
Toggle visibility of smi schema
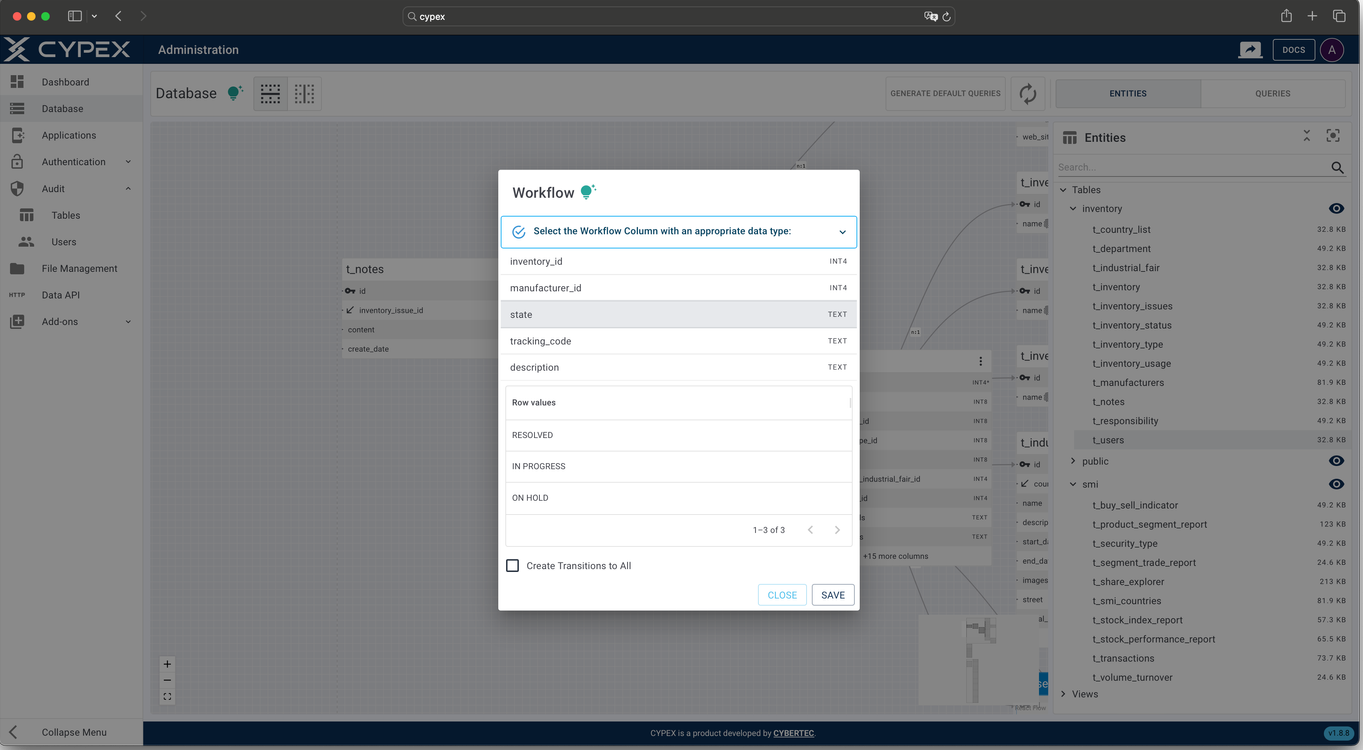(x=1335, y=485)
